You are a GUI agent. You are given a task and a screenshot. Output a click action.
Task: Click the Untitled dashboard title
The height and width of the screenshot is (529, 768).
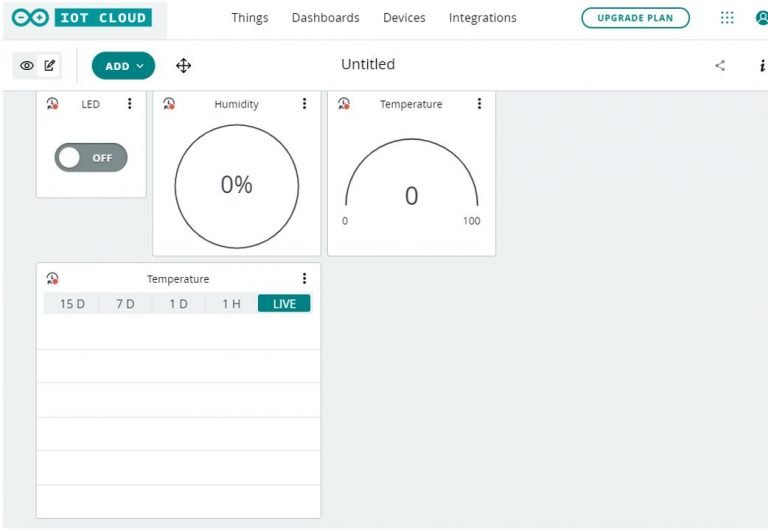[x=368, y=64]
